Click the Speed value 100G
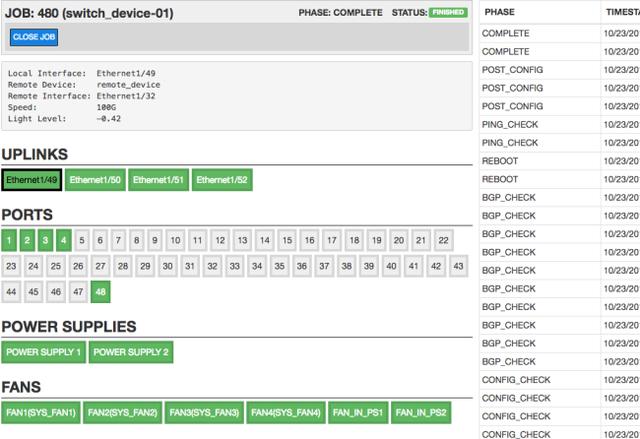Screen dimensions: 640x439 coord(106,107)
